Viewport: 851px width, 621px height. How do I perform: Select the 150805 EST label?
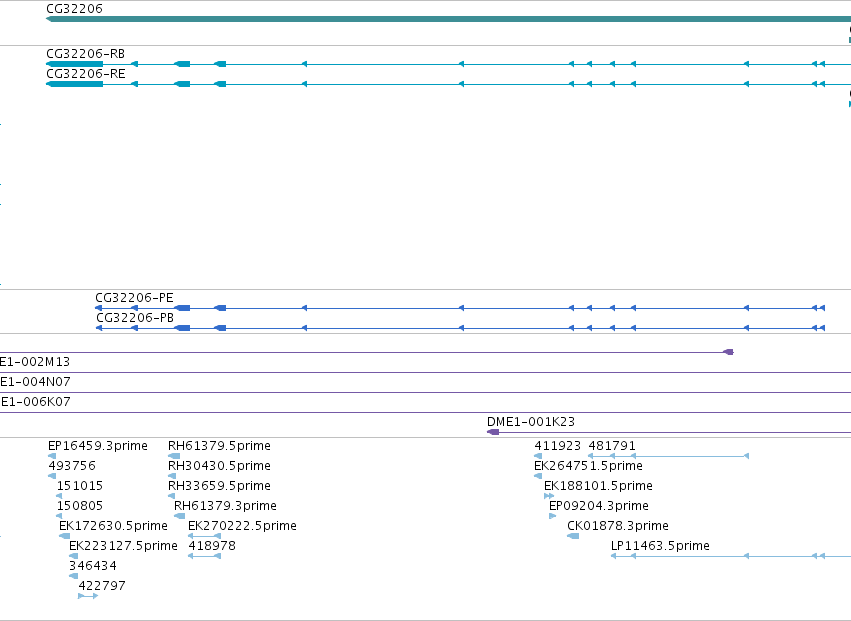tap(80, 506)
